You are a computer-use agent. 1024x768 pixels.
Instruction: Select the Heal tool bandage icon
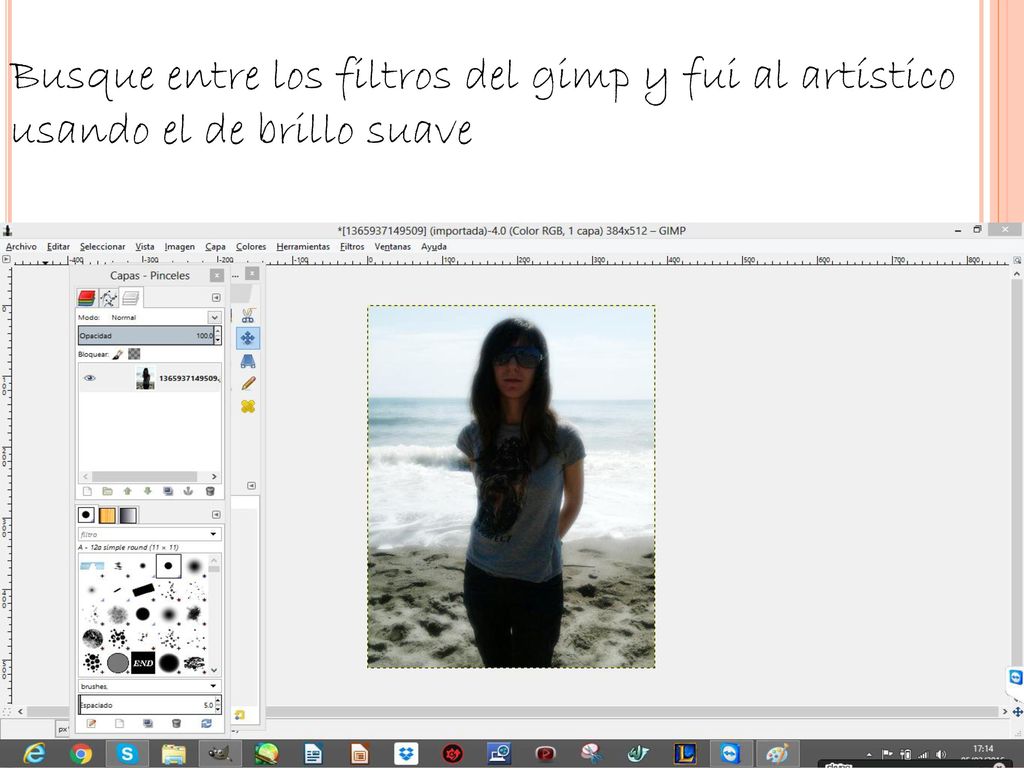[x=248, y=406]
